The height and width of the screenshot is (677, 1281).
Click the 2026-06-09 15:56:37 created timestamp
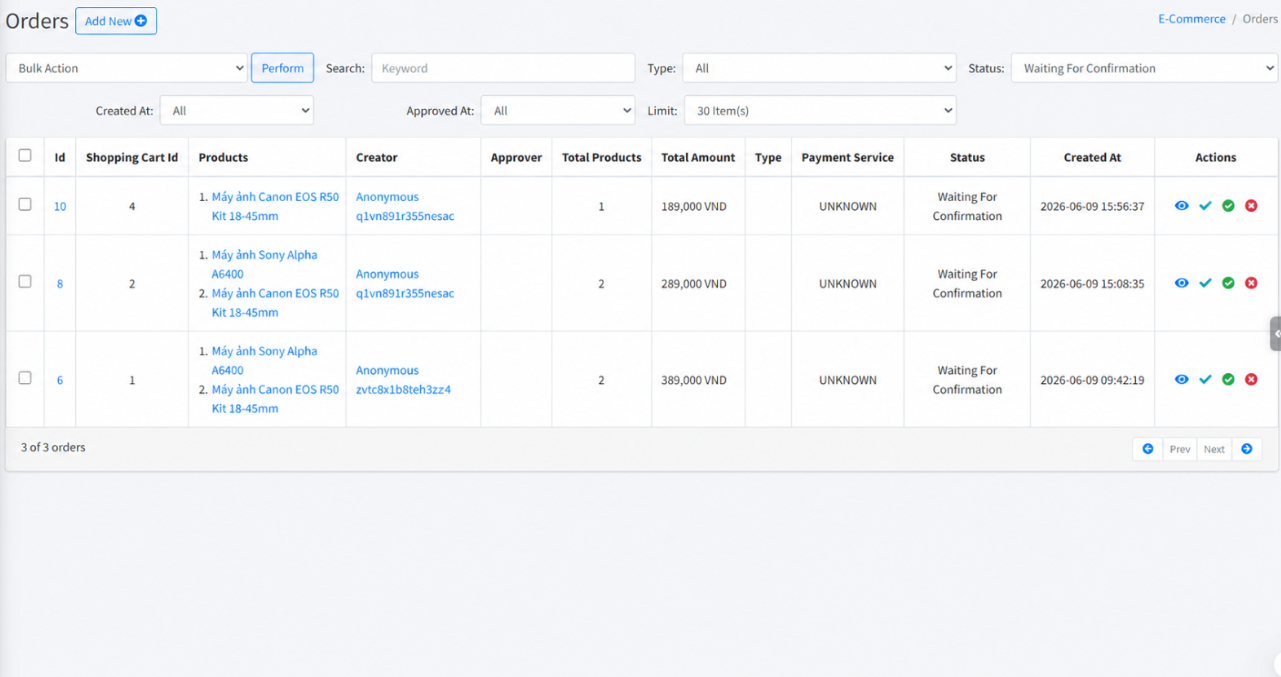[x=1092, y=206]
